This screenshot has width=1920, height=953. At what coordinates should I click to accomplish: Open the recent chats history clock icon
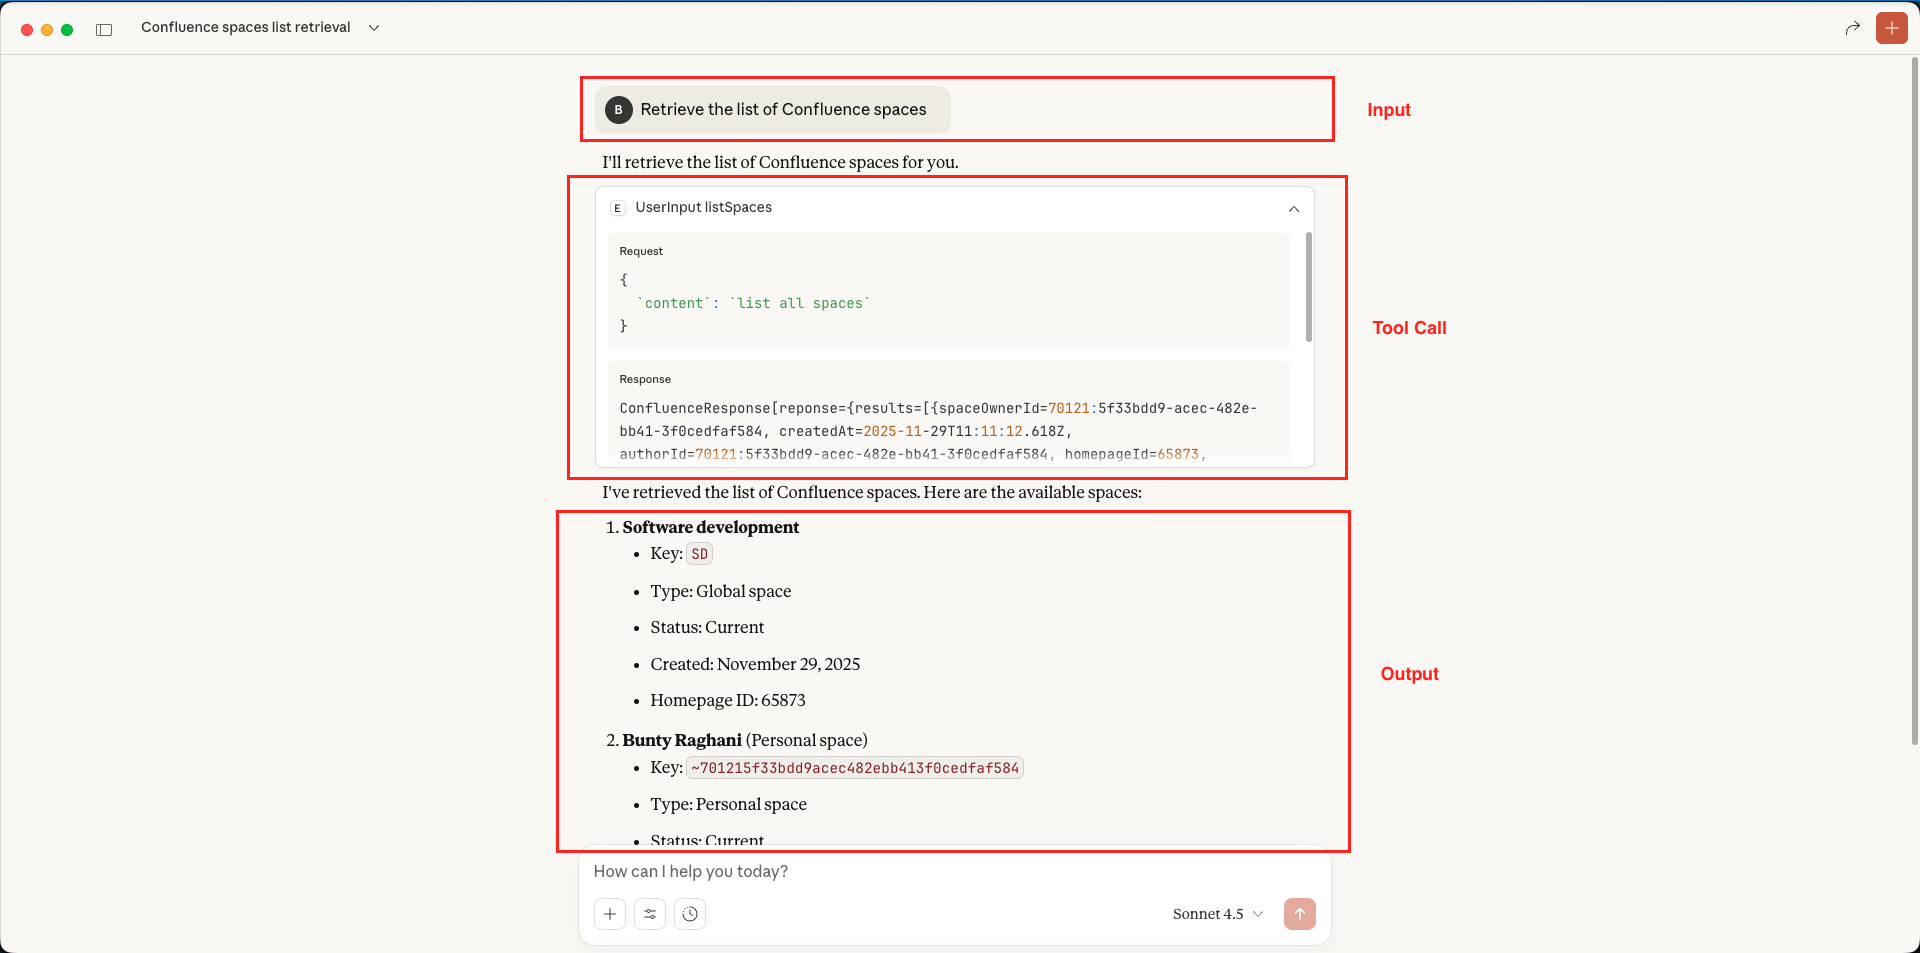(x=690, y=913)
